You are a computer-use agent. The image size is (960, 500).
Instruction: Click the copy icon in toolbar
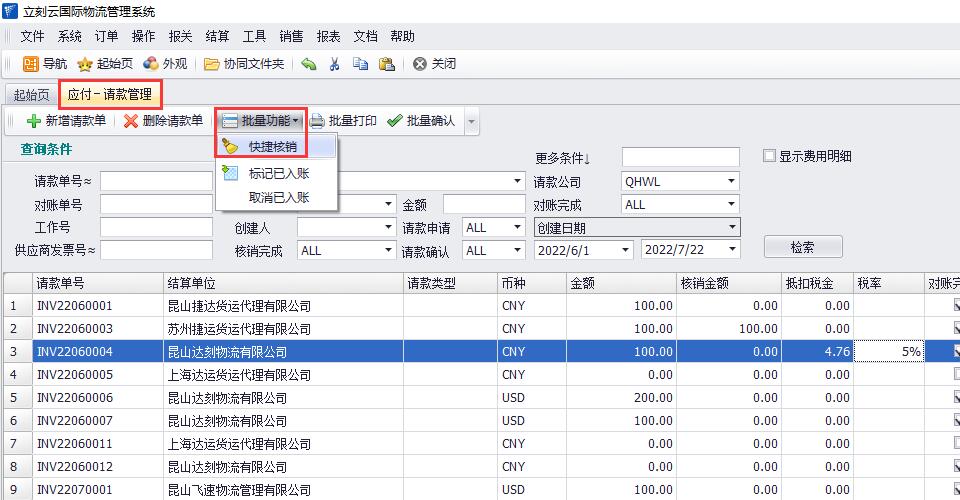[x=360, y=64]
